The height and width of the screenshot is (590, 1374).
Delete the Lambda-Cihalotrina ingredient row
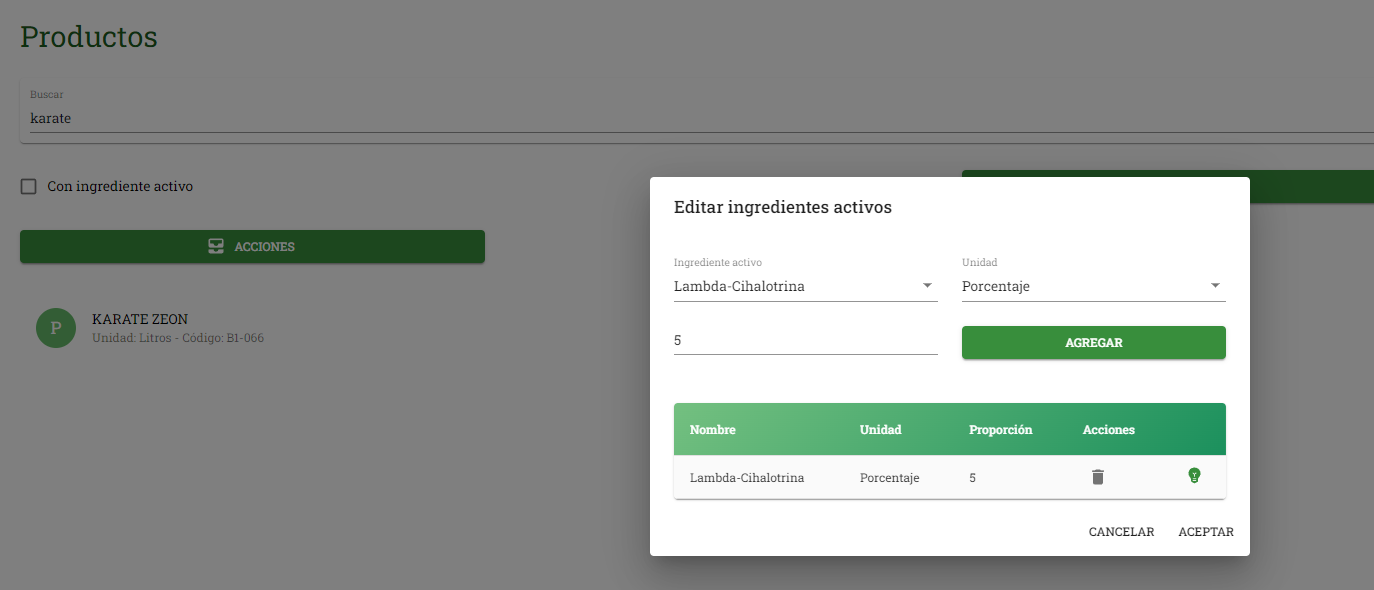click(1097, 477)
